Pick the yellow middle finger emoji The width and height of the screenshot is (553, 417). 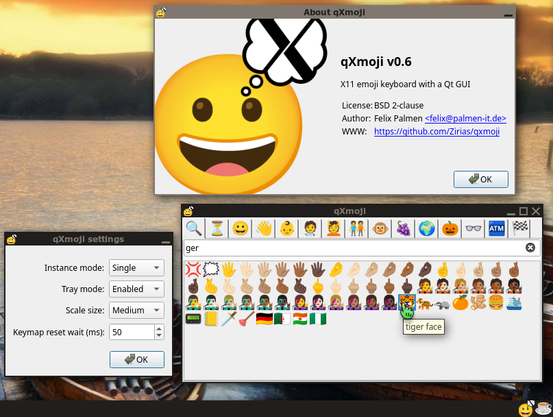coord(318,286)
